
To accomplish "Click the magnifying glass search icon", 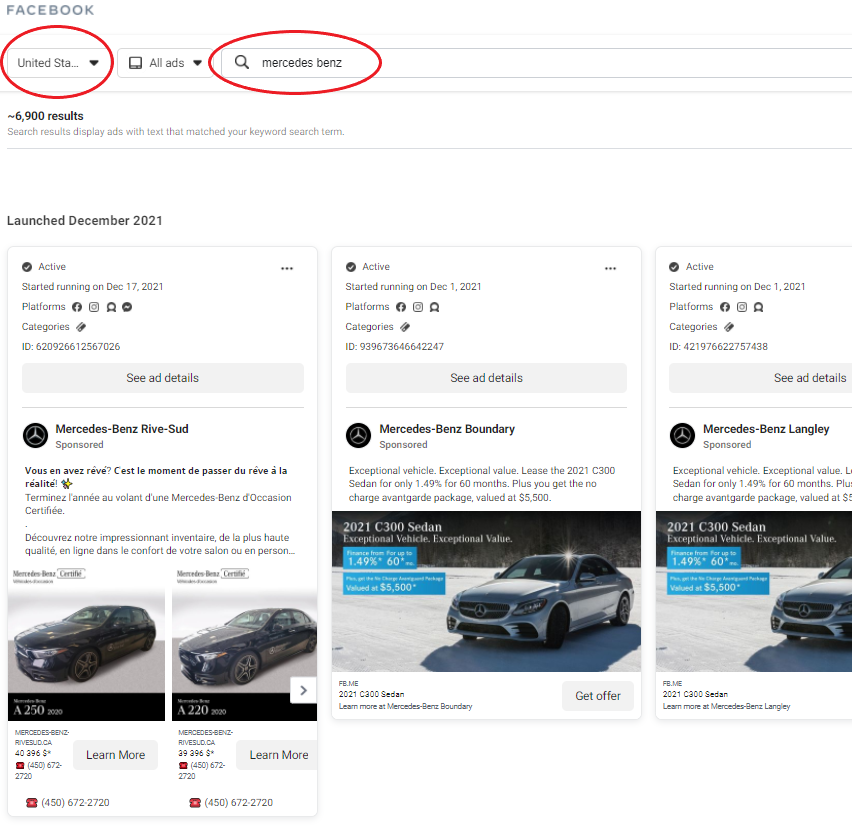I will tap(242, 62).
